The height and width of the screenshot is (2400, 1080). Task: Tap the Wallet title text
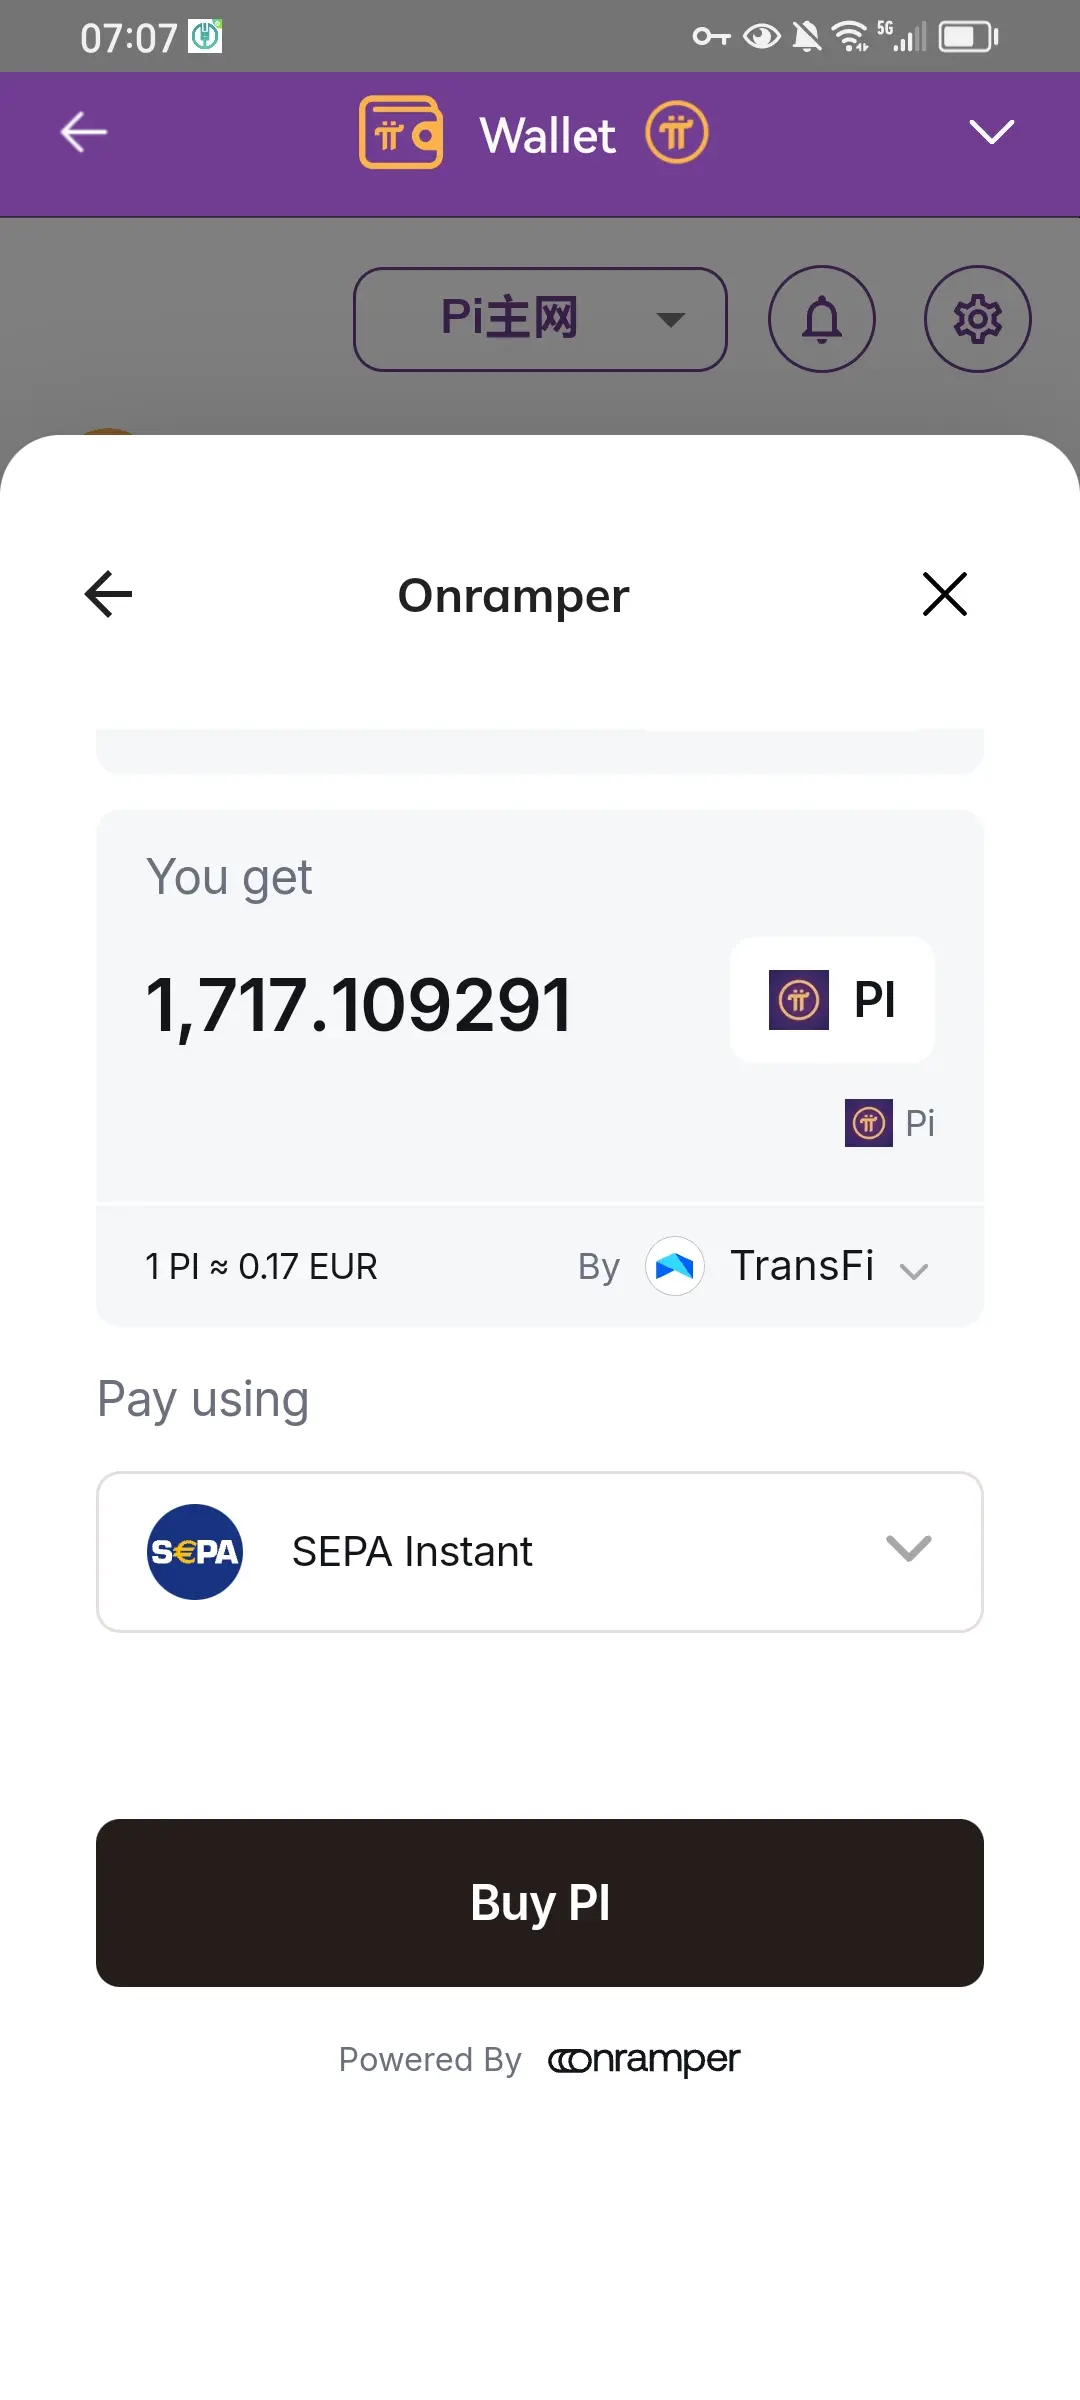click(548, 135)
